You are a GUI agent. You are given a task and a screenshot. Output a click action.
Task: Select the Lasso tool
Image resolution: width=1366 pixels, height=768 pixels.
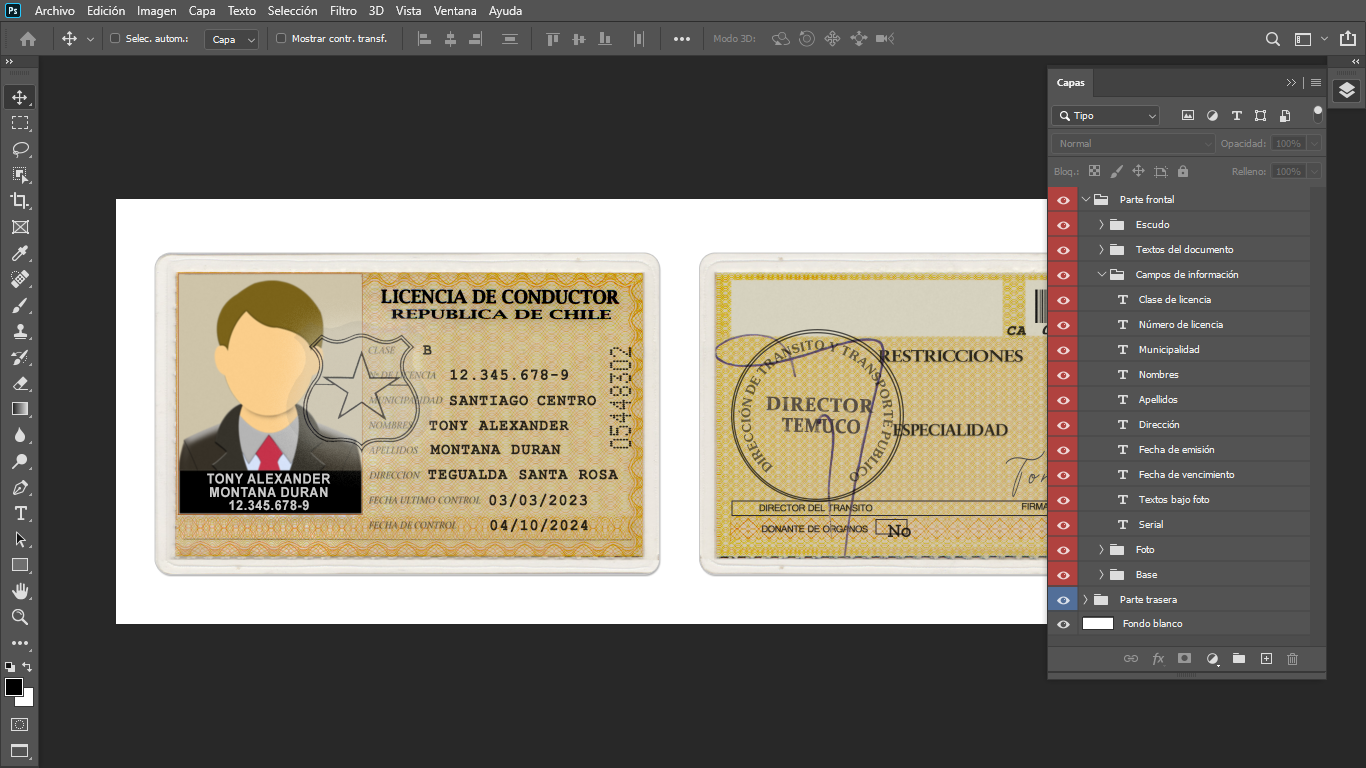tap(20, 149)
